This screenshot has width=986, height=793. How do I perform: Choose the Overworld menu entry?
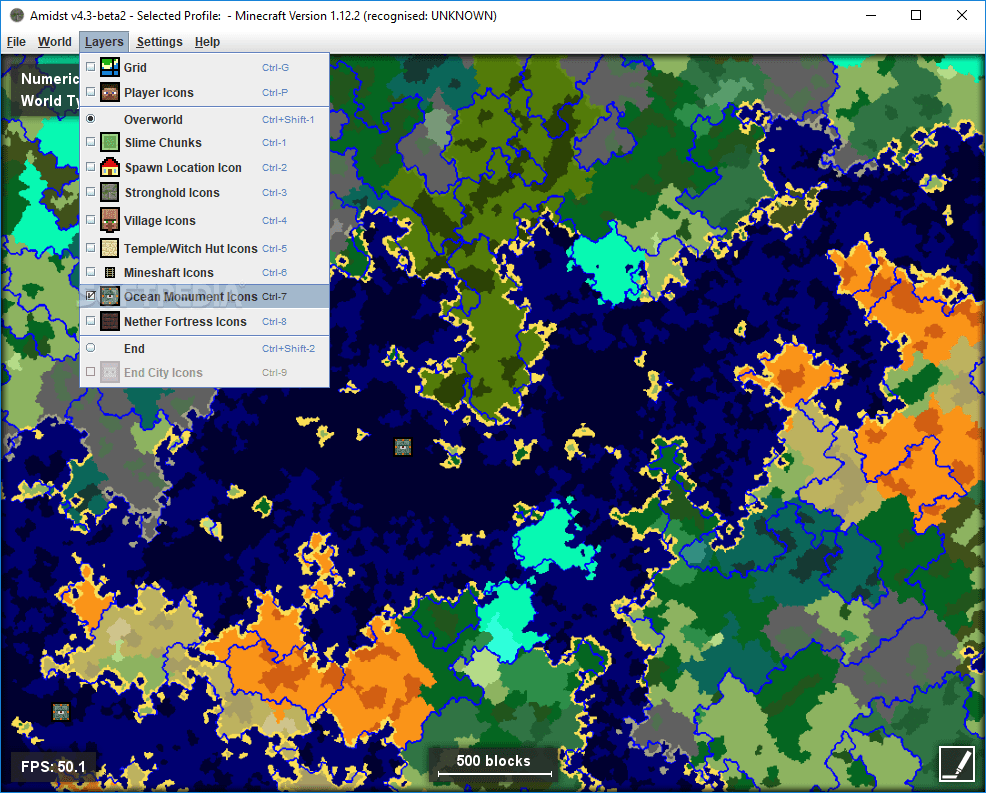(204, 119)
